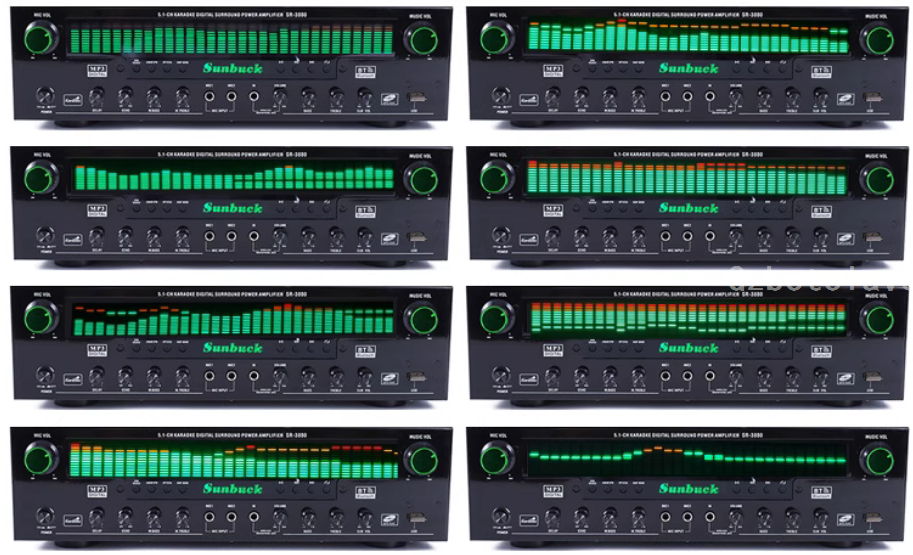
Task: Toggle the POWER switch on the second-row right amplifier
Action: coord(501,235)
